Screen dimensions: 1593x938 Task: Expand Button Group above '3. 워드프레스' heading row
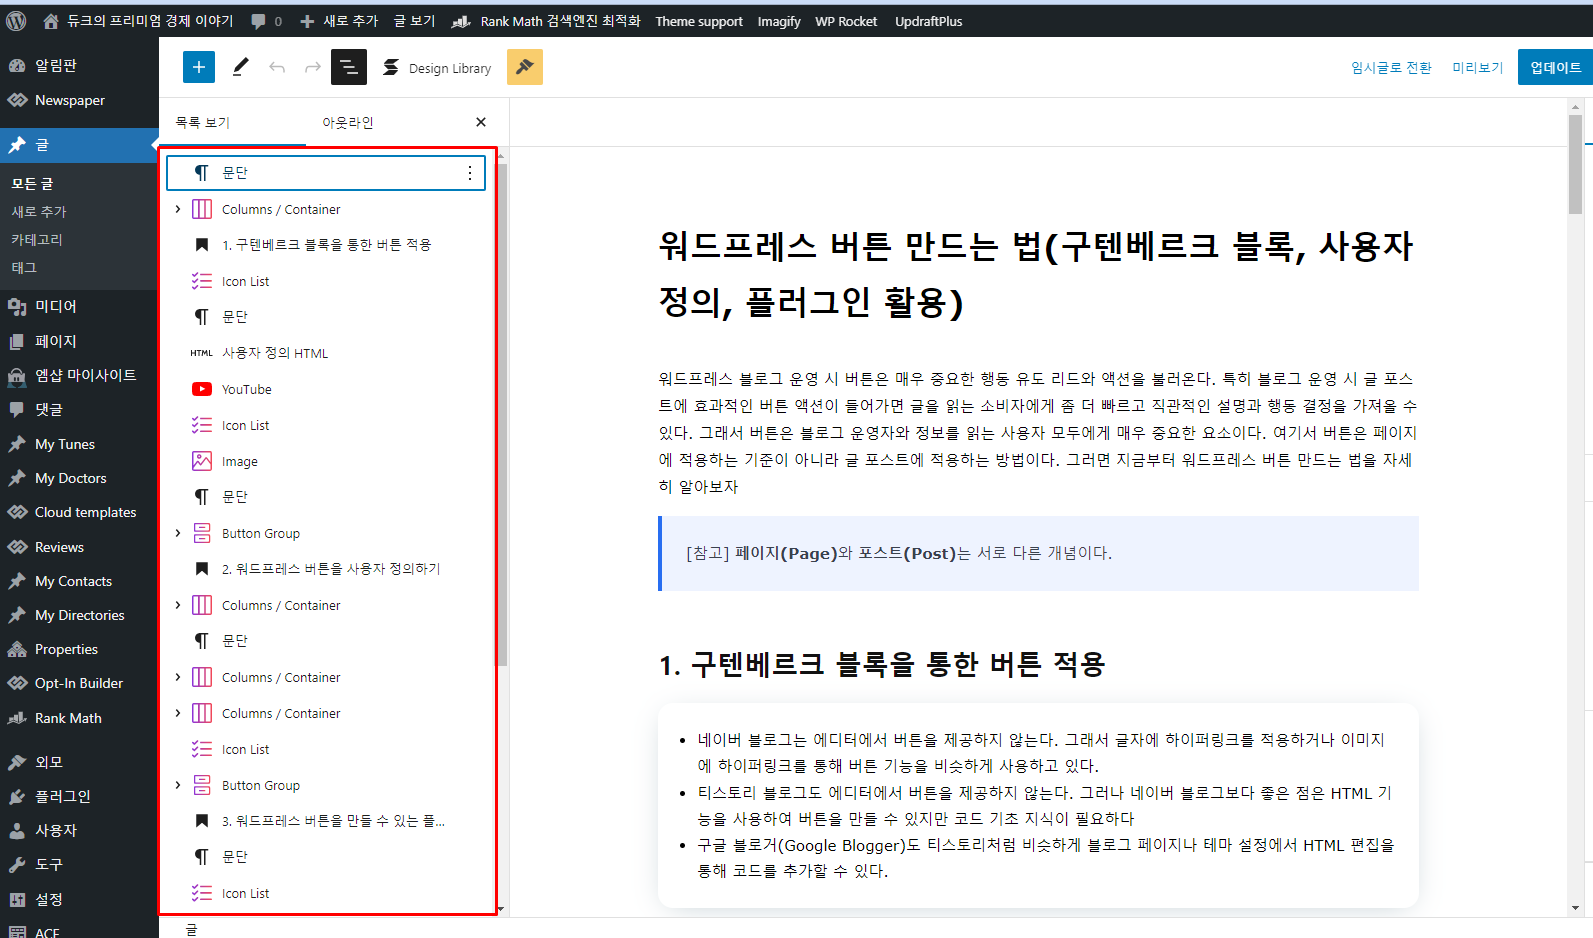point(178,785)
